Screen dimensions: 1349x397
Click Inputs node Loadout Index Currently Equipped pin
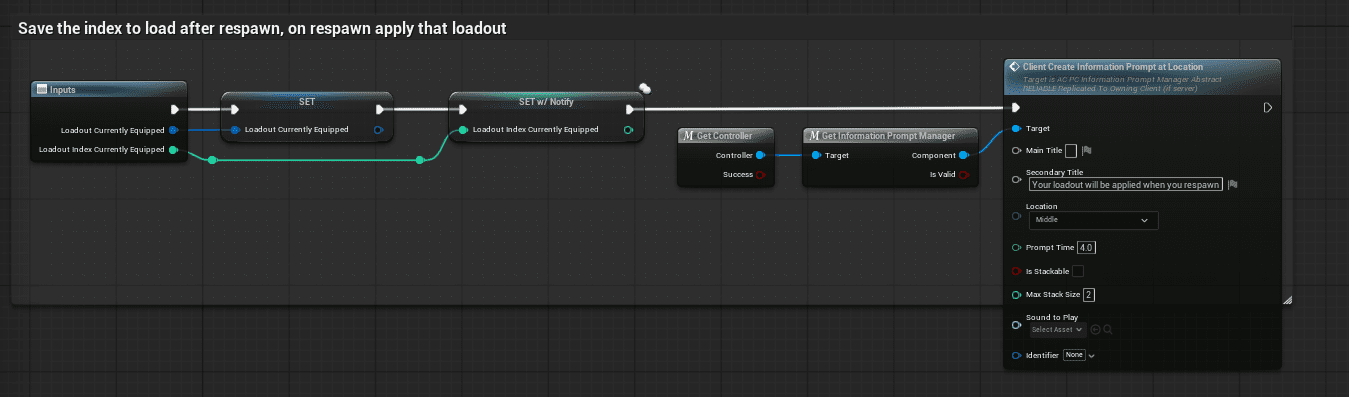(x=173, y=150)
